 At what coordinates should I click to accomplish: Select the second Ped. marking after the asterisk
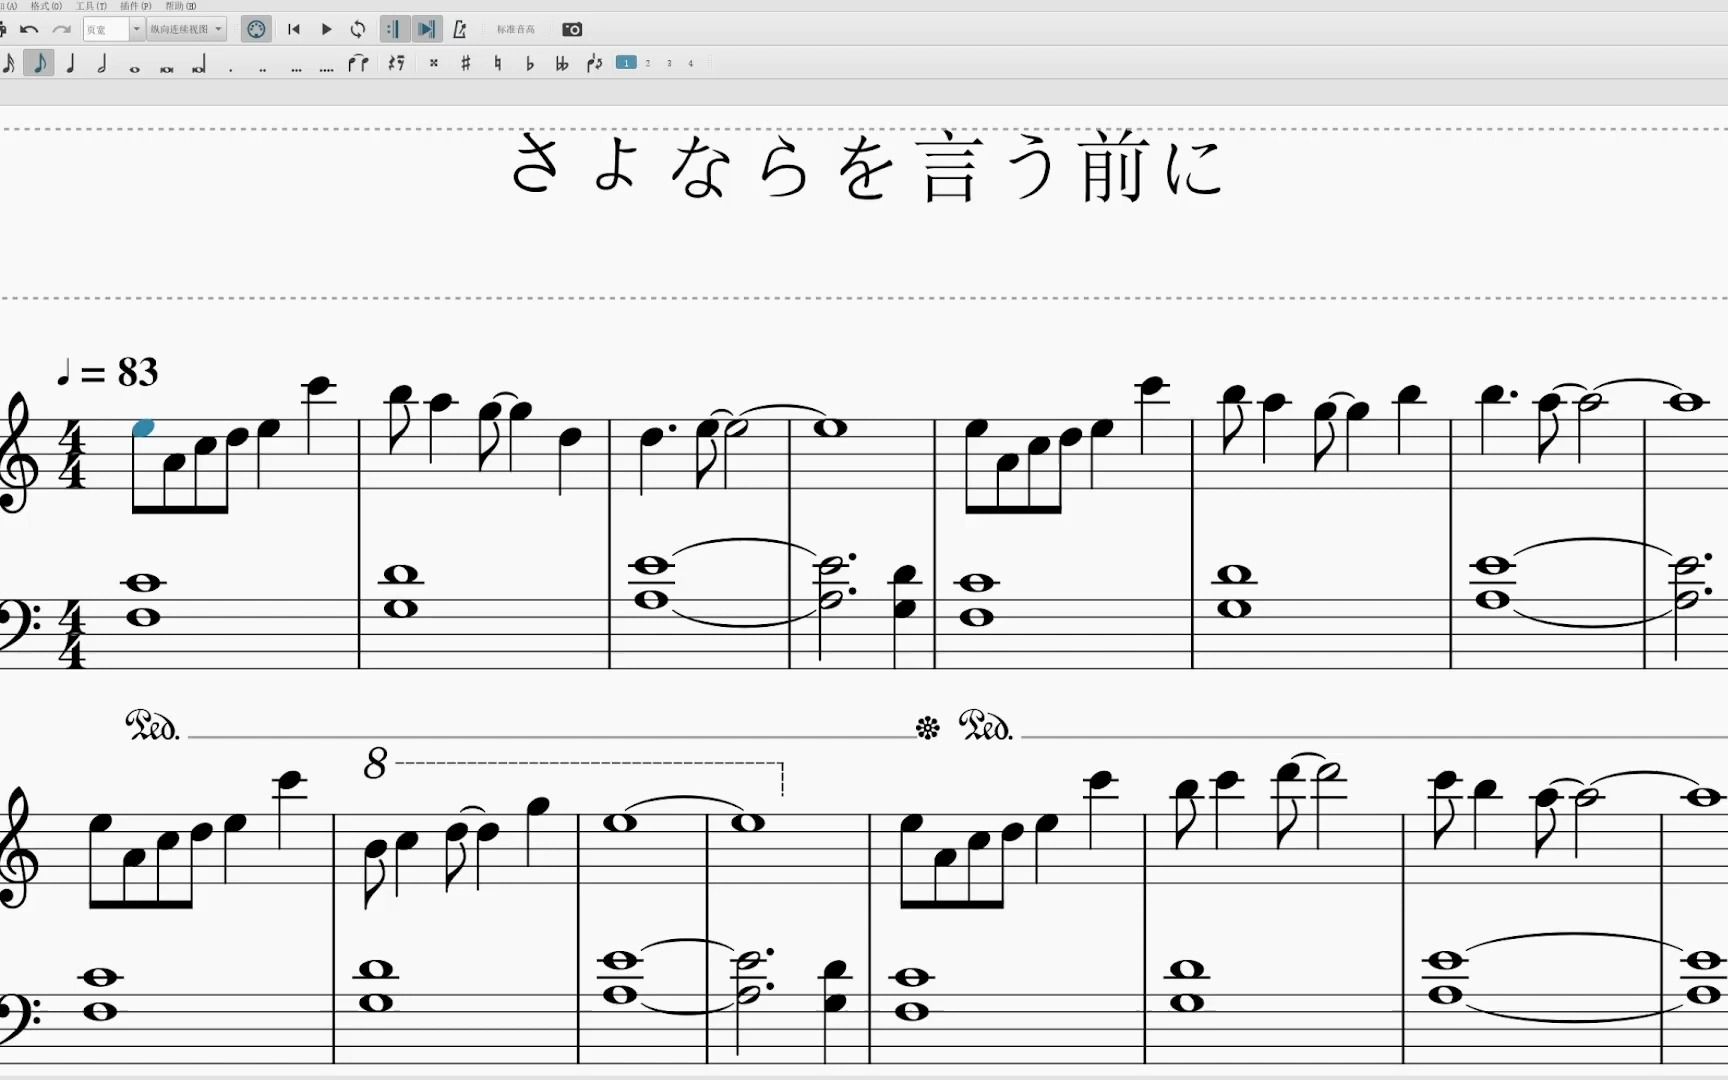pos(986,725)
